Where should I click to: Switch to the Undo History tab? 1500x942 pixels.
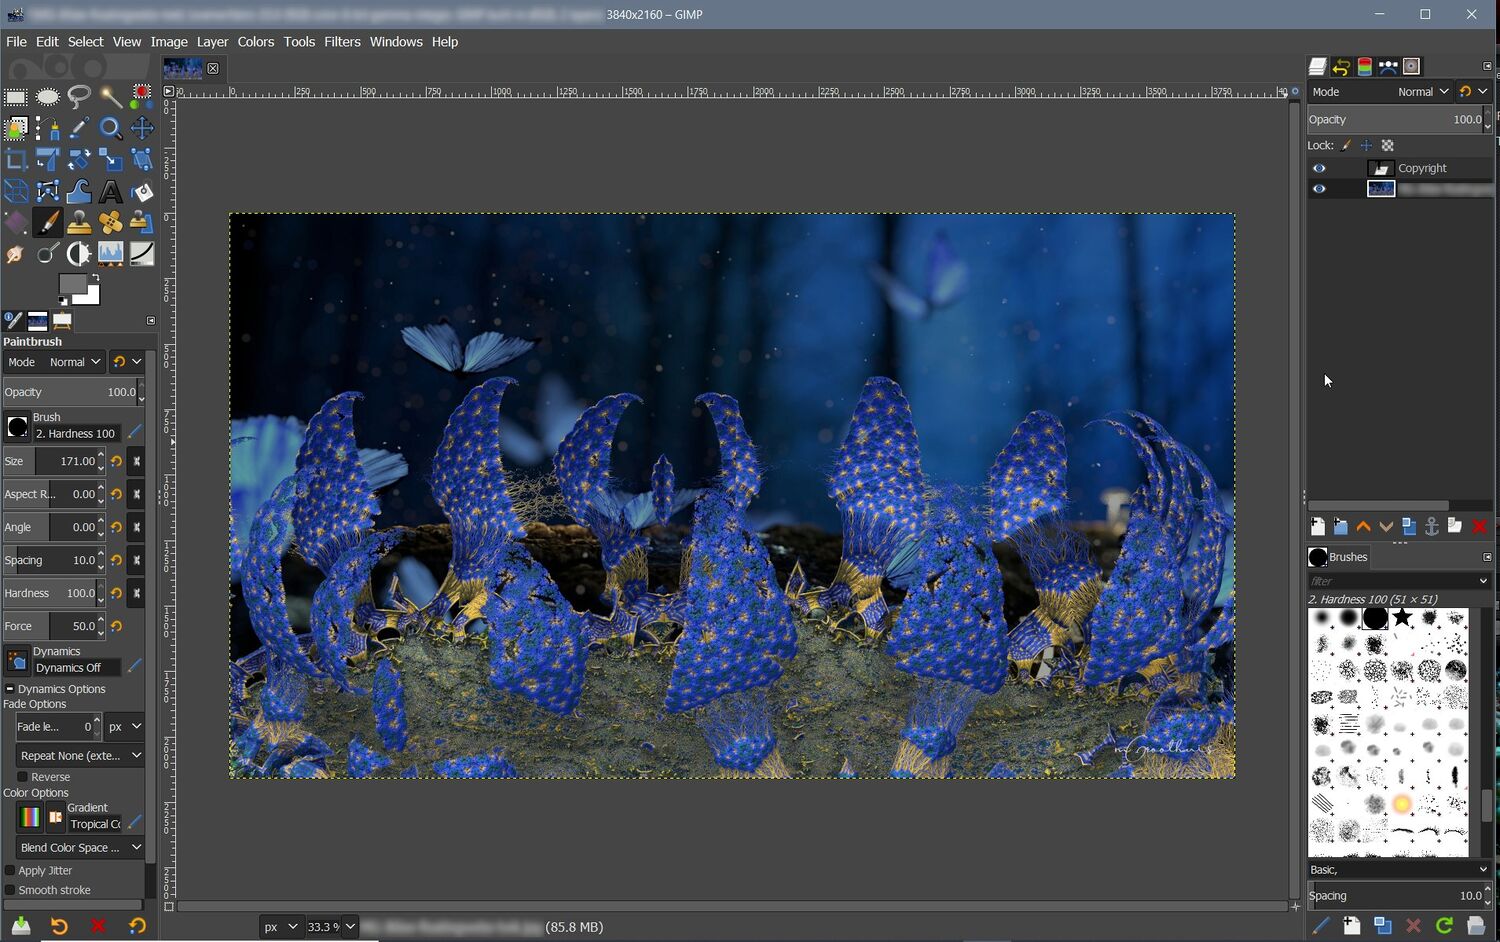point(1341,67)
